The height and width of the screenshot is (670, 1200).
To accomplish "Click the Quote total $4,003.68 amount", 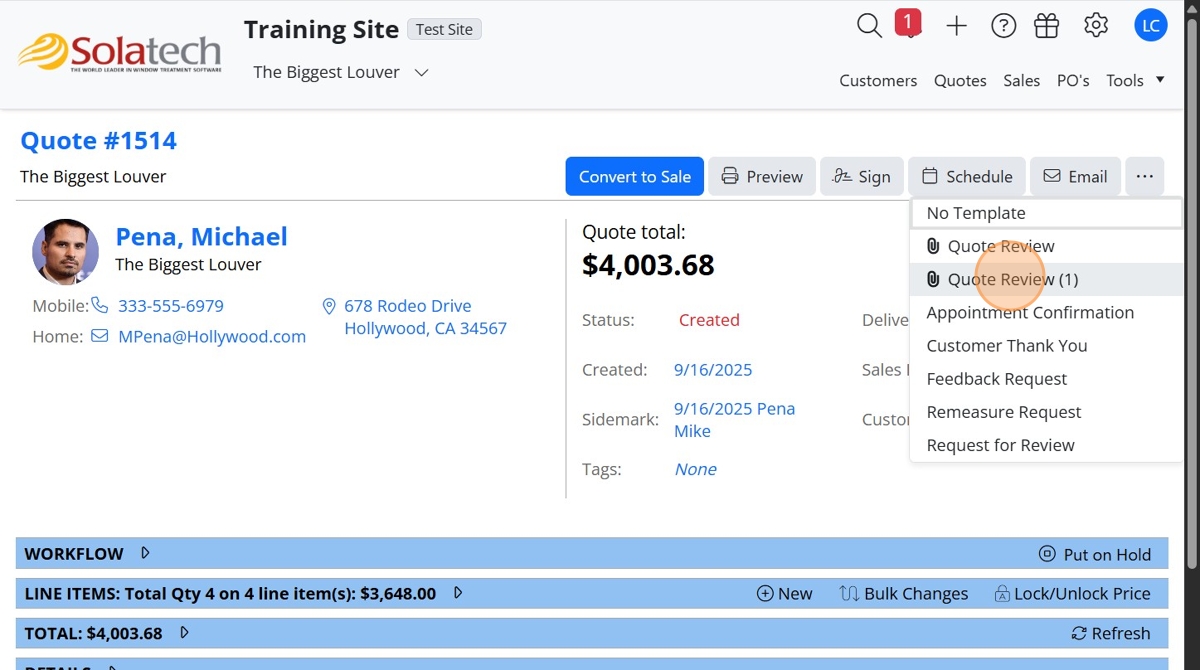I will coord(648,265).
